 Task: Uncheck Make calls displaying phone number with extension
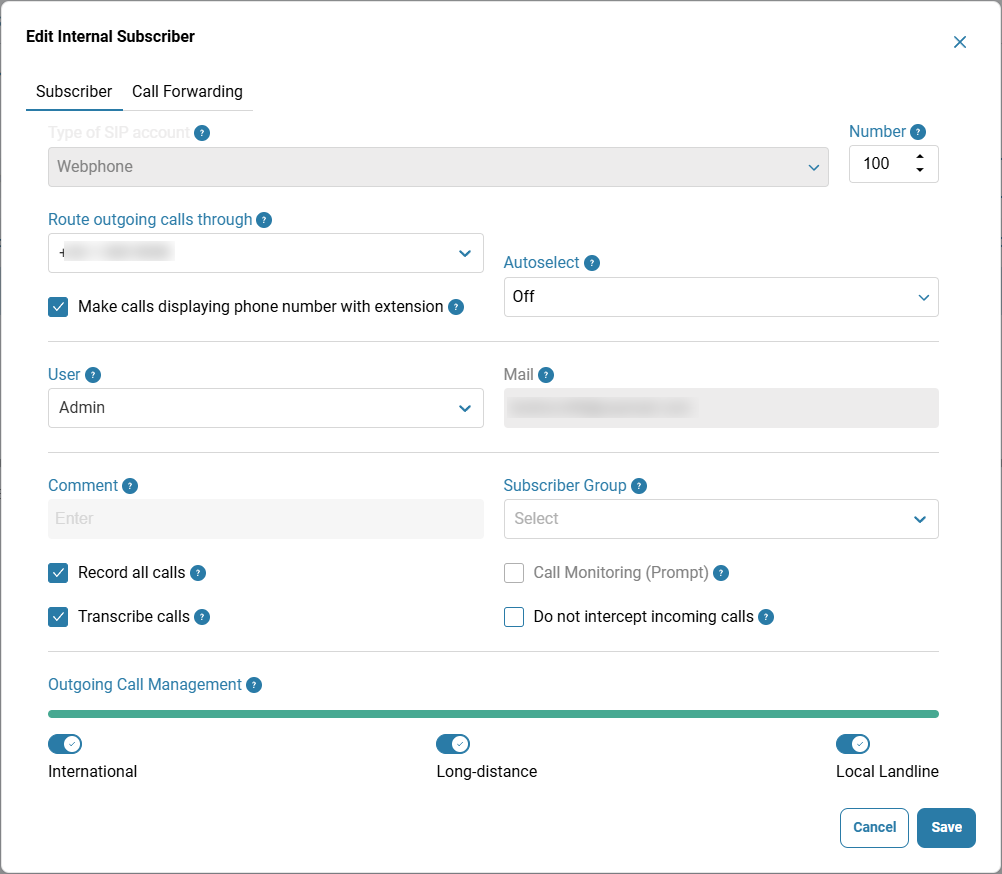(58, 307)
